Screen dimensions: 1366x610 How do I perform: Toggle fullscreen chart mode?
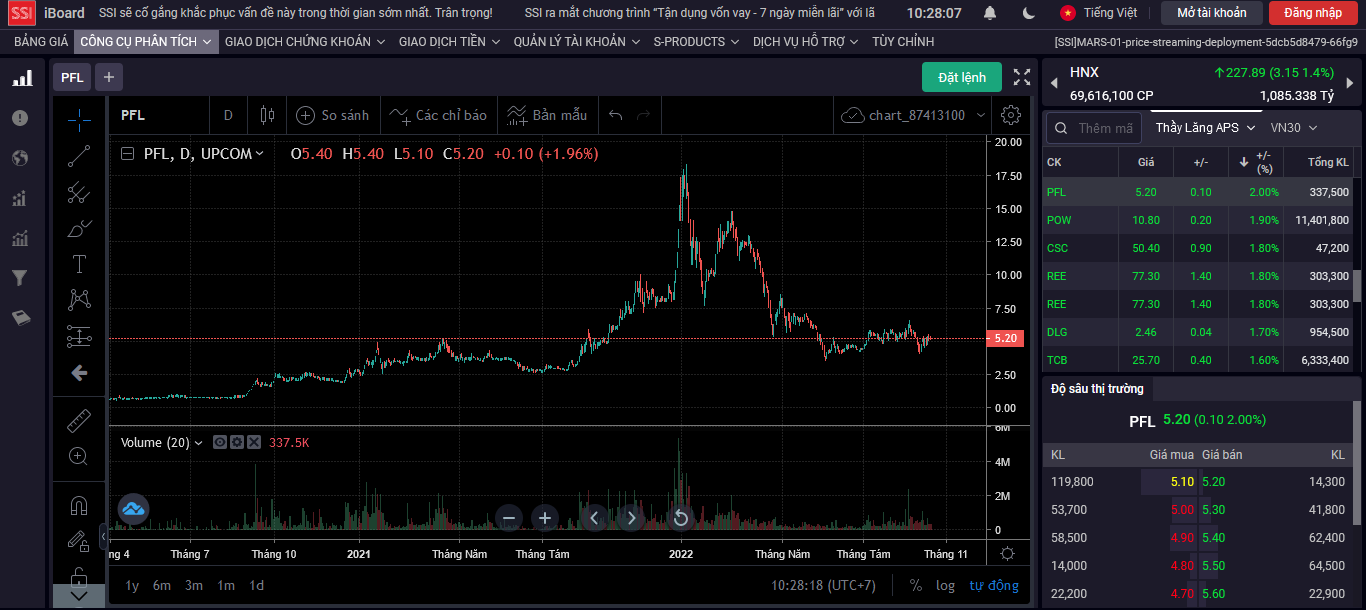point(1022,77)
